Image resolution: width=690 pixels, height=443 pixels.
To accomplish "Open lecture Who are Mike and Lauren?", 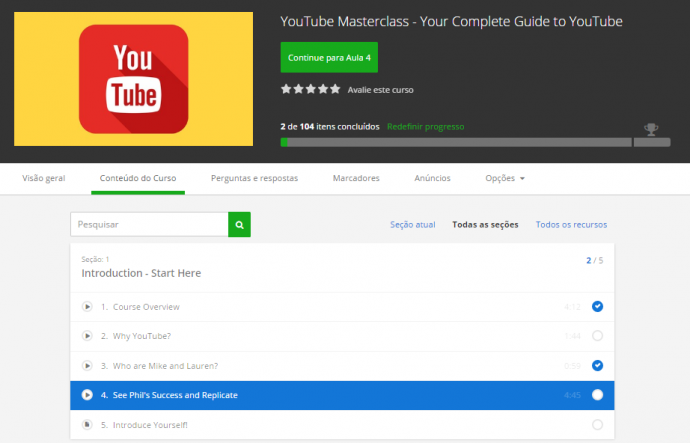I will pos(165,366).
